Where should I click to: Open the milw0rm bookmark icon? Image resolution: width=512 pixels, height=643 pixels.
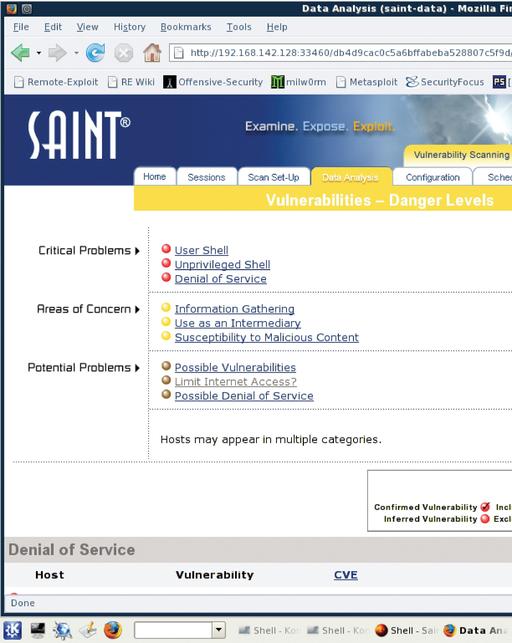[x=277, y=82]
